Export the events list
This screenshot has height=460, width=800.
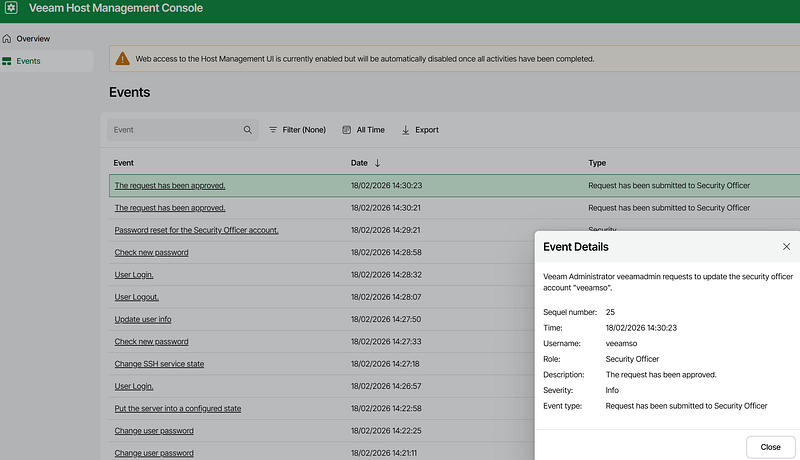click(x=420, y=130)
